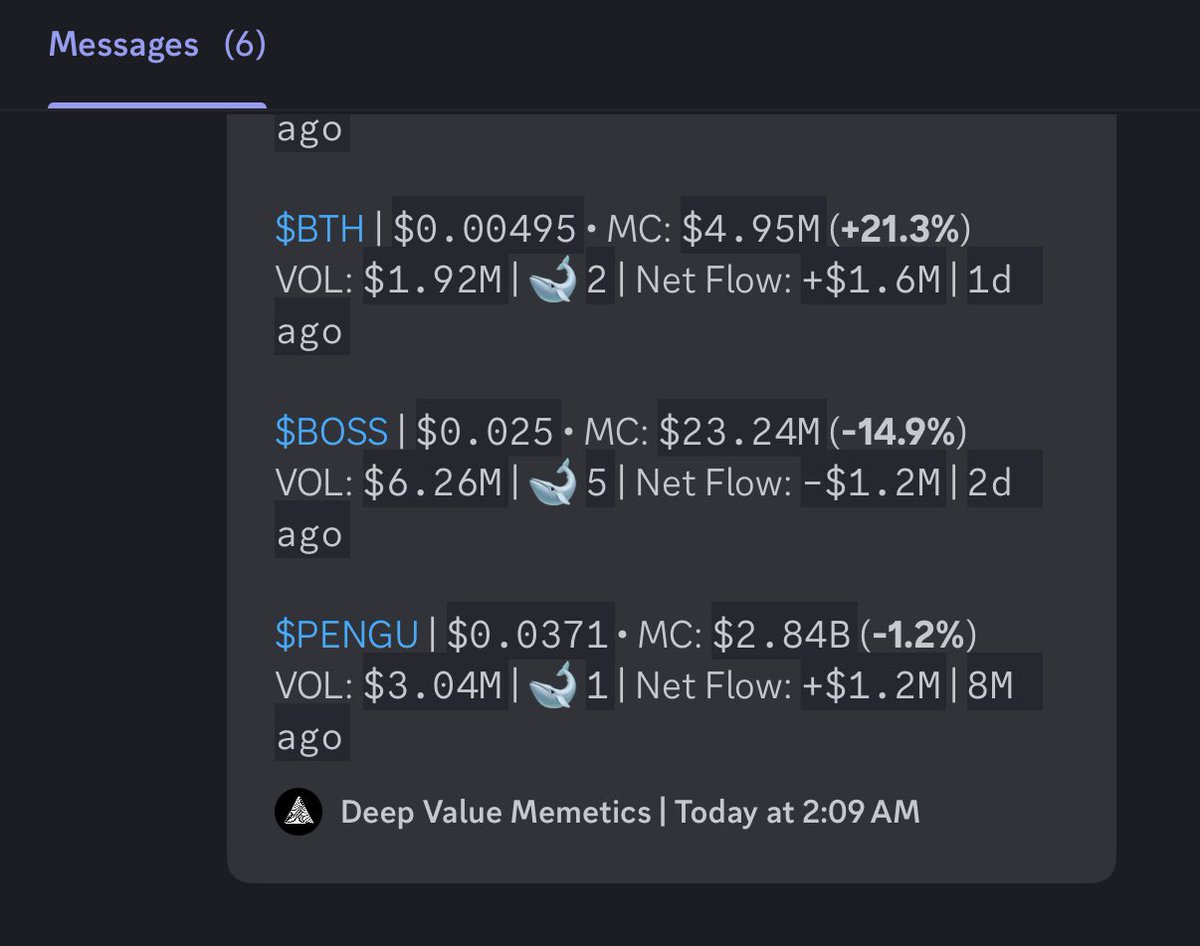Image resolution: width=1200 pixels, height=946 pixels.
Task: Click the $BTH ticker link
Action: pyautogui.click(x=320, y=229)
